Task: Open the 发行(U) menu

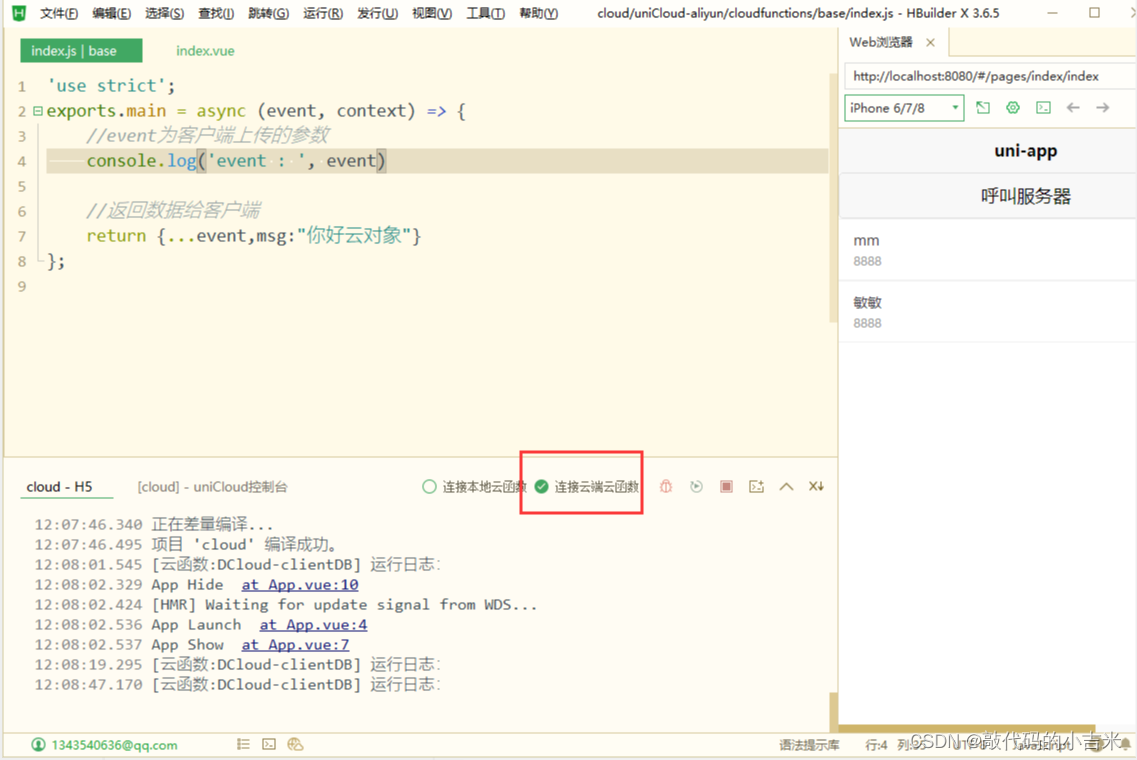Action: (377, 13)
